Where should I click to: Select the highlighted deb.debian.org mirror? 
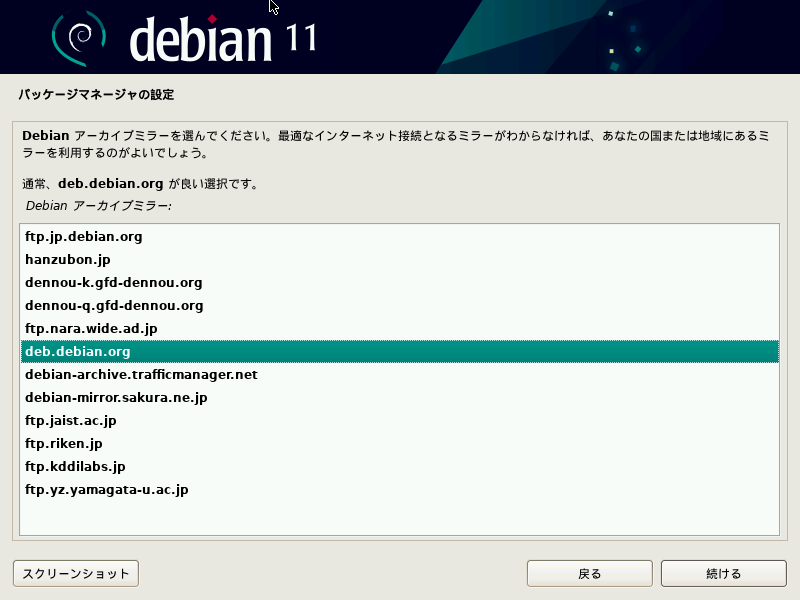(x=399, y=352)
